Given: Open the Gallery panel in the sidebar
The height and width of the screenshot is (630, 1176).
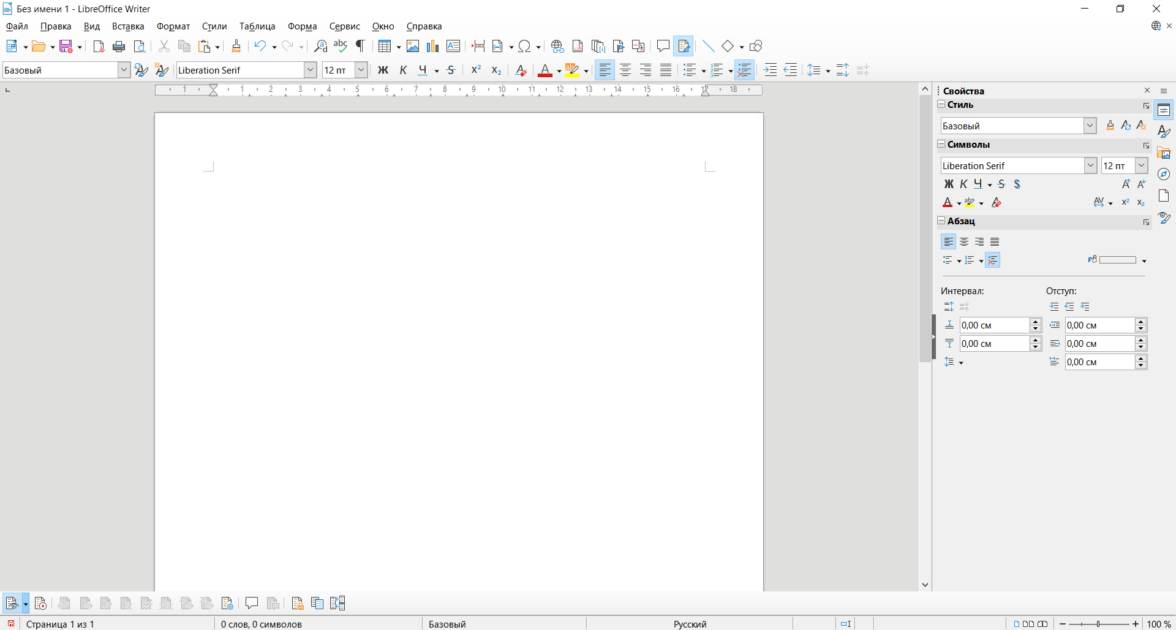Looking at the screenshot, I should coord(1164,153).
